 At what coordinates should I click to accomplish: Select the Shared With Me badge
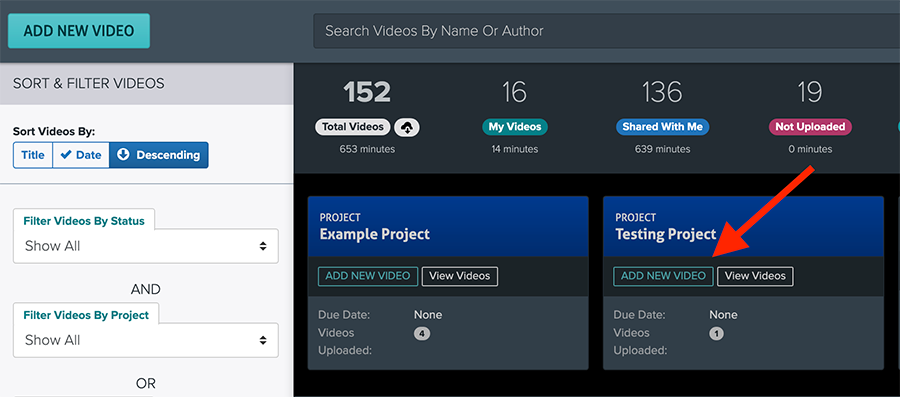[662, 127]
